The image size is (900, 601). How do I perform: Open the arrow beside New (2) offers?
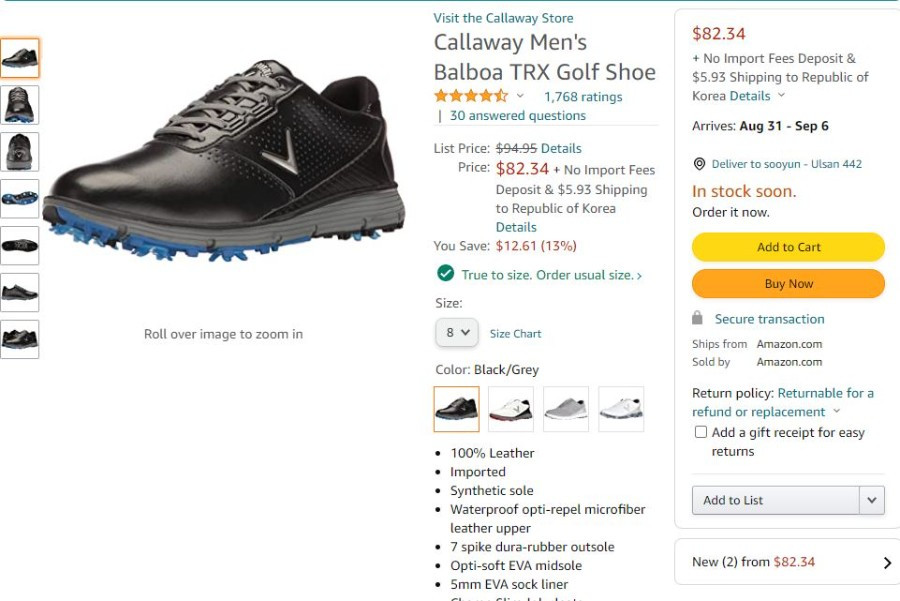pos(887,563)
